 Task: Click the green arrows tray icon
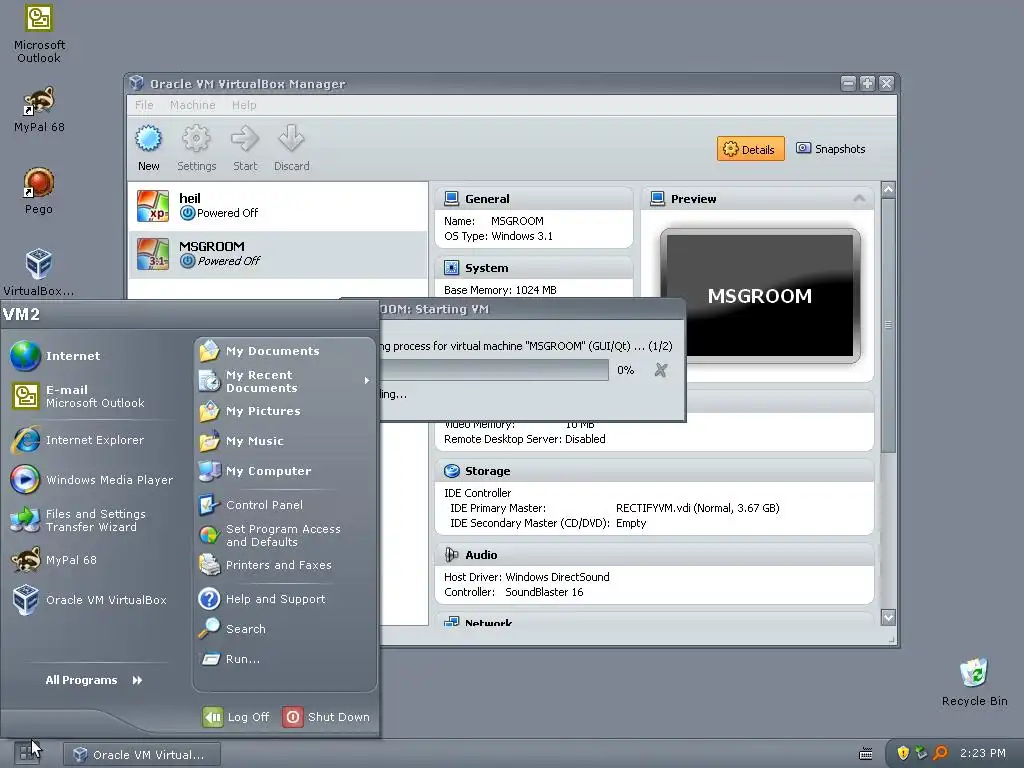(921, 753)
